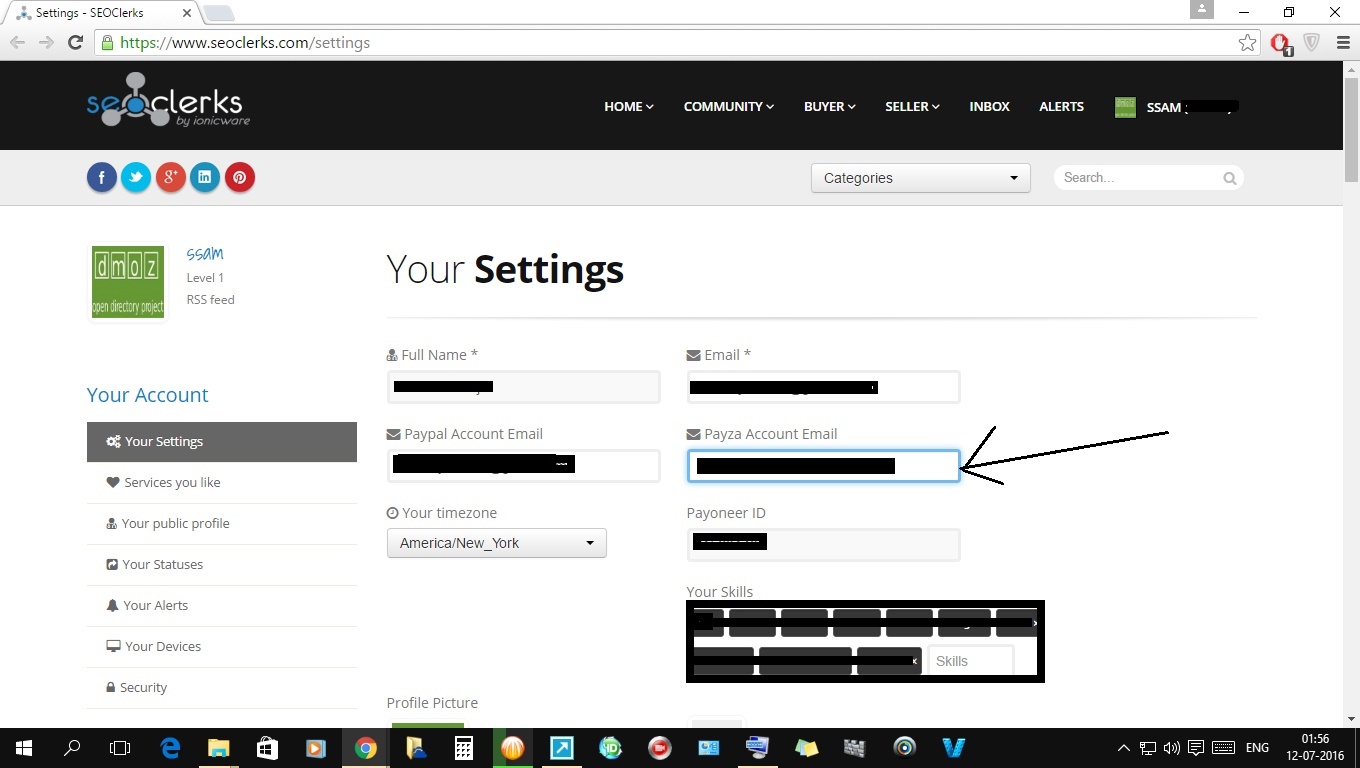Open Services you like in sidebar

tap(222, 483)
